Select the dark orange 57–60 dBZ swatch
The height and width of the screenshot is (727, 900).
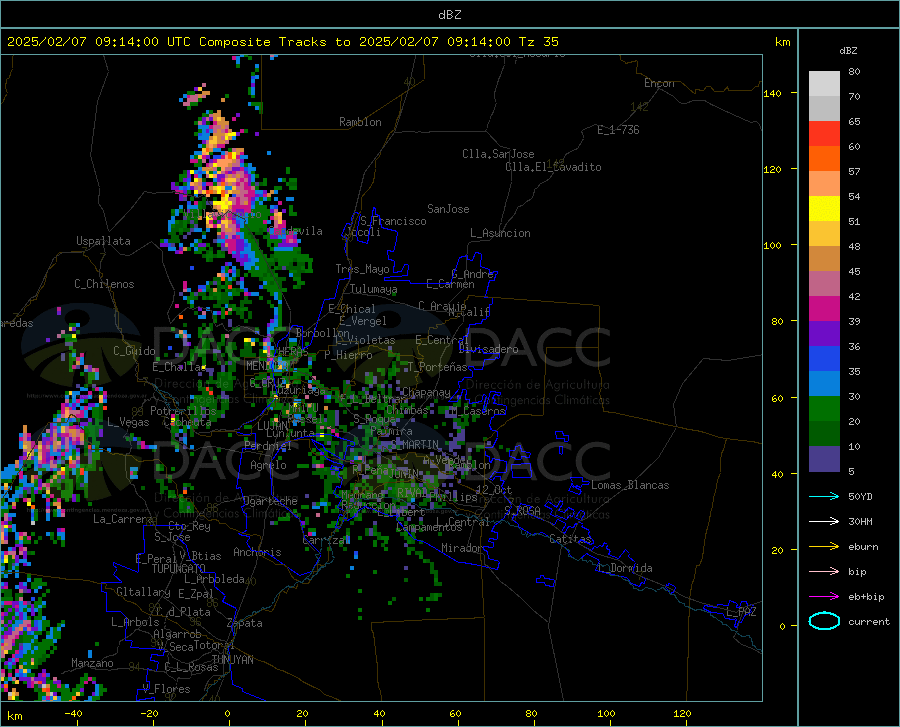point(824,159)
